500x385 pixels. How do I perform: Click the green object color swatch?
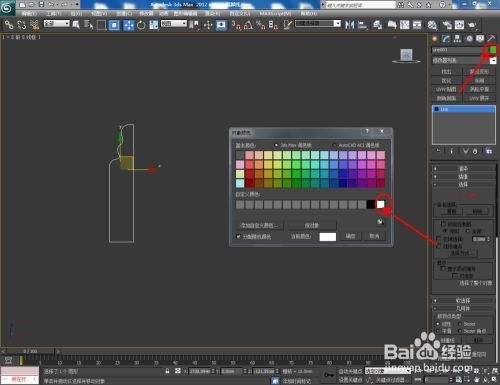pos(493,50)
